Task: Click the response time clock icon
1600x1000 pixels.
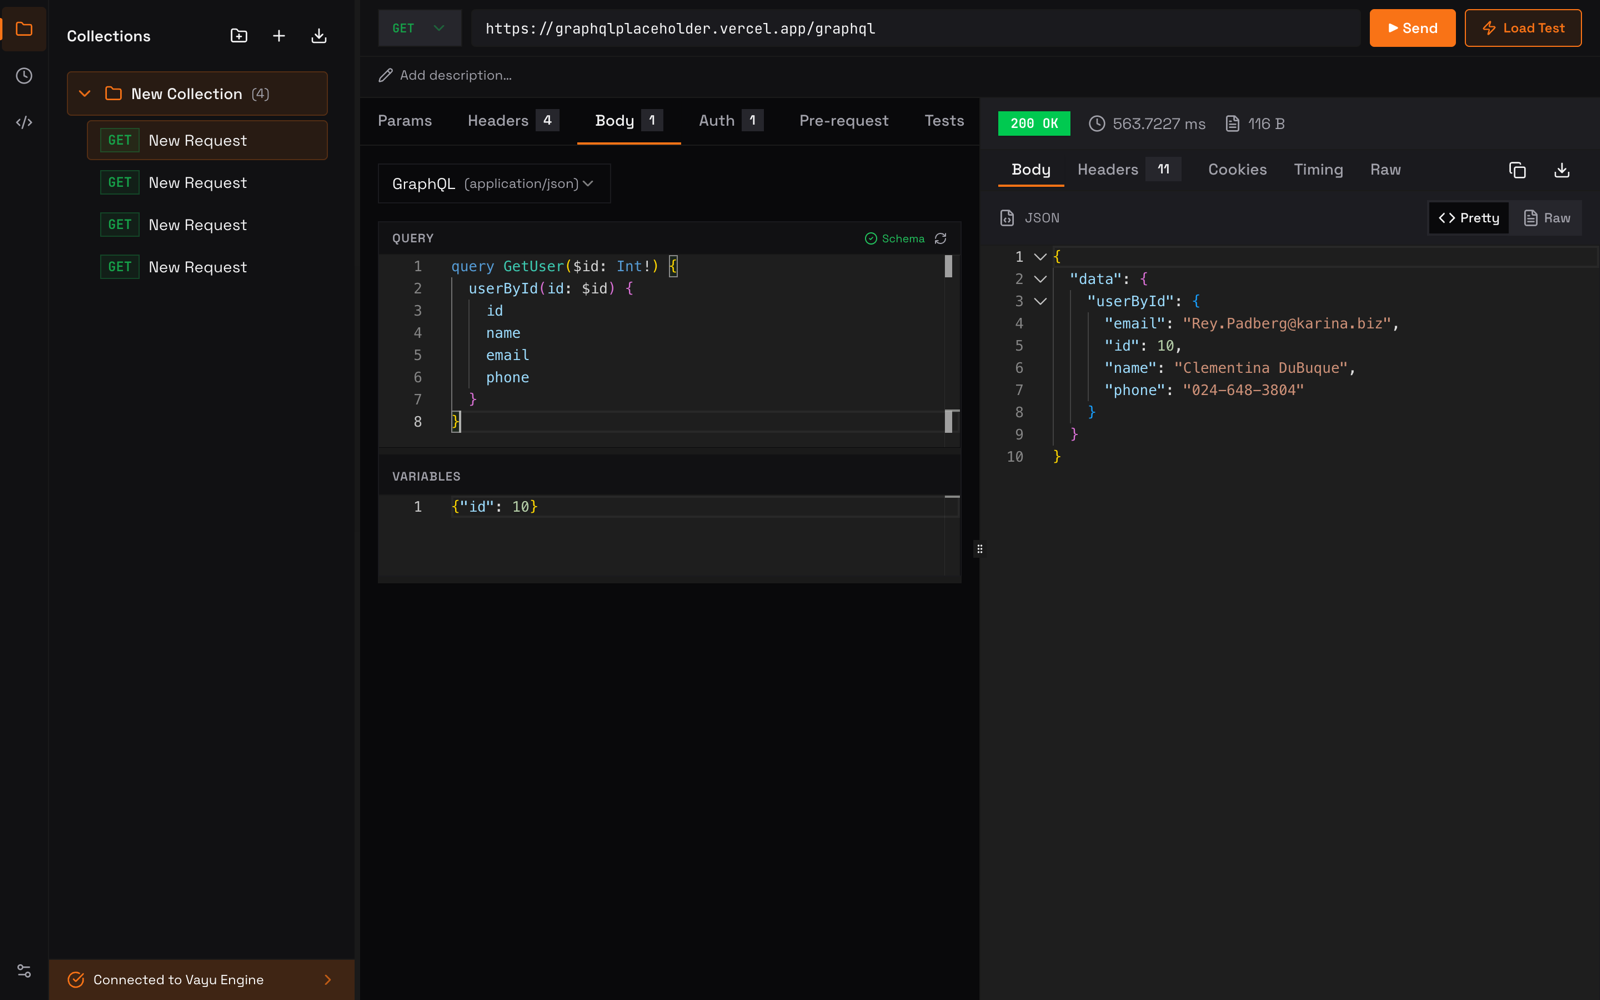Action: tap(1097, 124)
